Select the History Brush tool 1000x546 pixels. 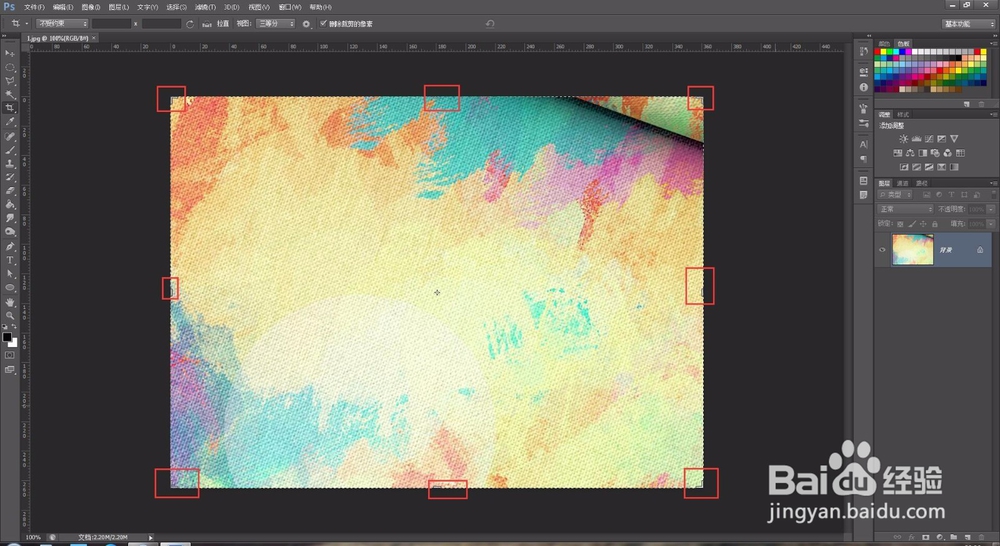click(x=10, y=177)
